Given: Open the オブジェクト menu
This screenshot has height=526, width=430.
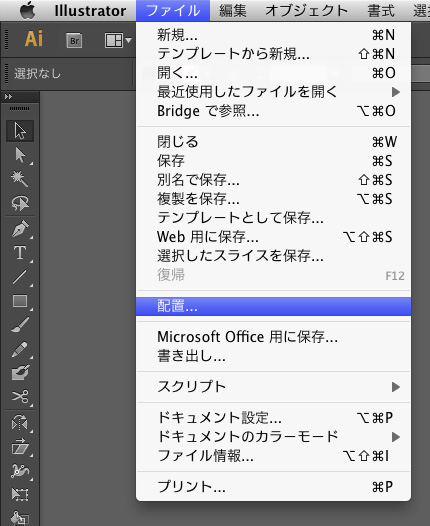Looking at the screenshot, I should pyautogui.click(x=307, y=11).
